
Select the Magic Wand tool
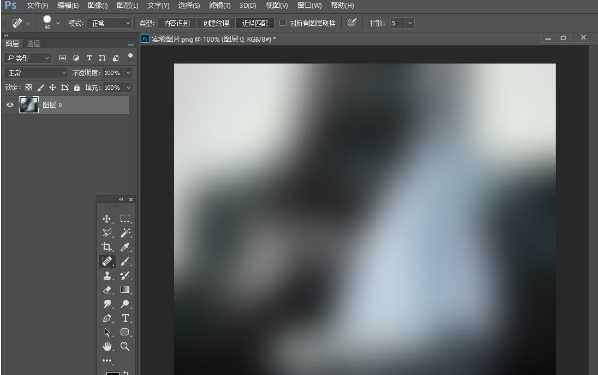(x=125, y=233)
